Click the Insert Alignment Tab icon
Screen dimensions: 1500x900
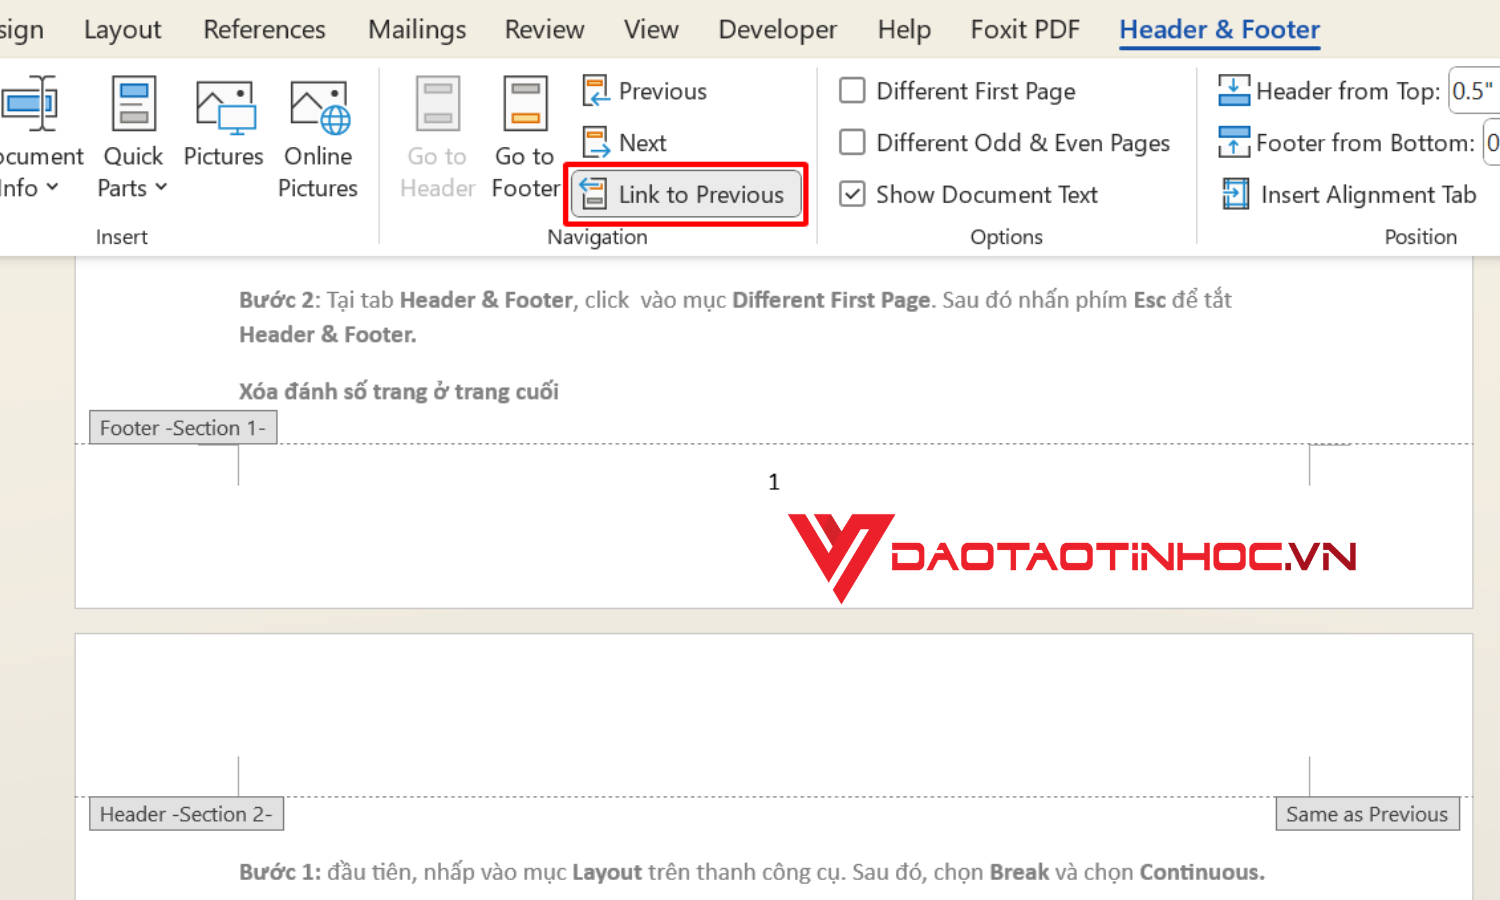1235,193
